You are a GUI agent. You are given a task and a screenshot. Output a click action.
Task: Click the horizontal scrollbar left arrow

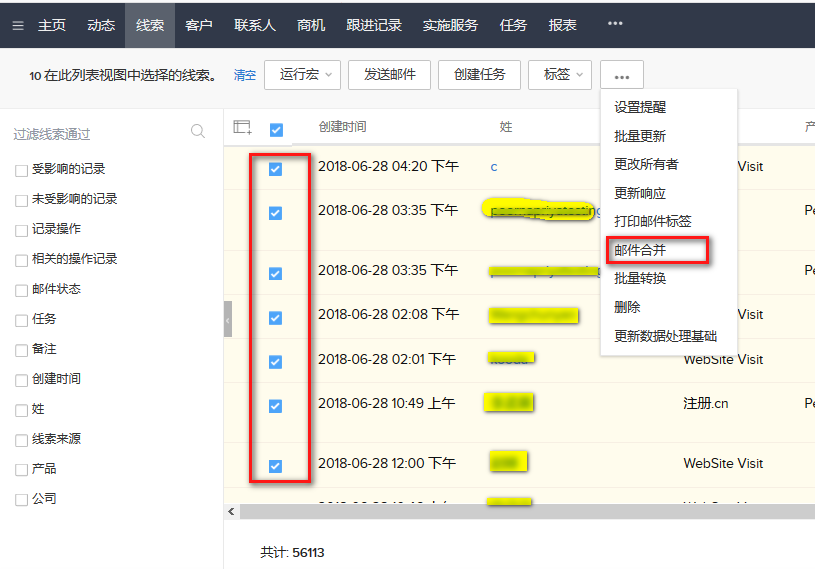point(232,512)
